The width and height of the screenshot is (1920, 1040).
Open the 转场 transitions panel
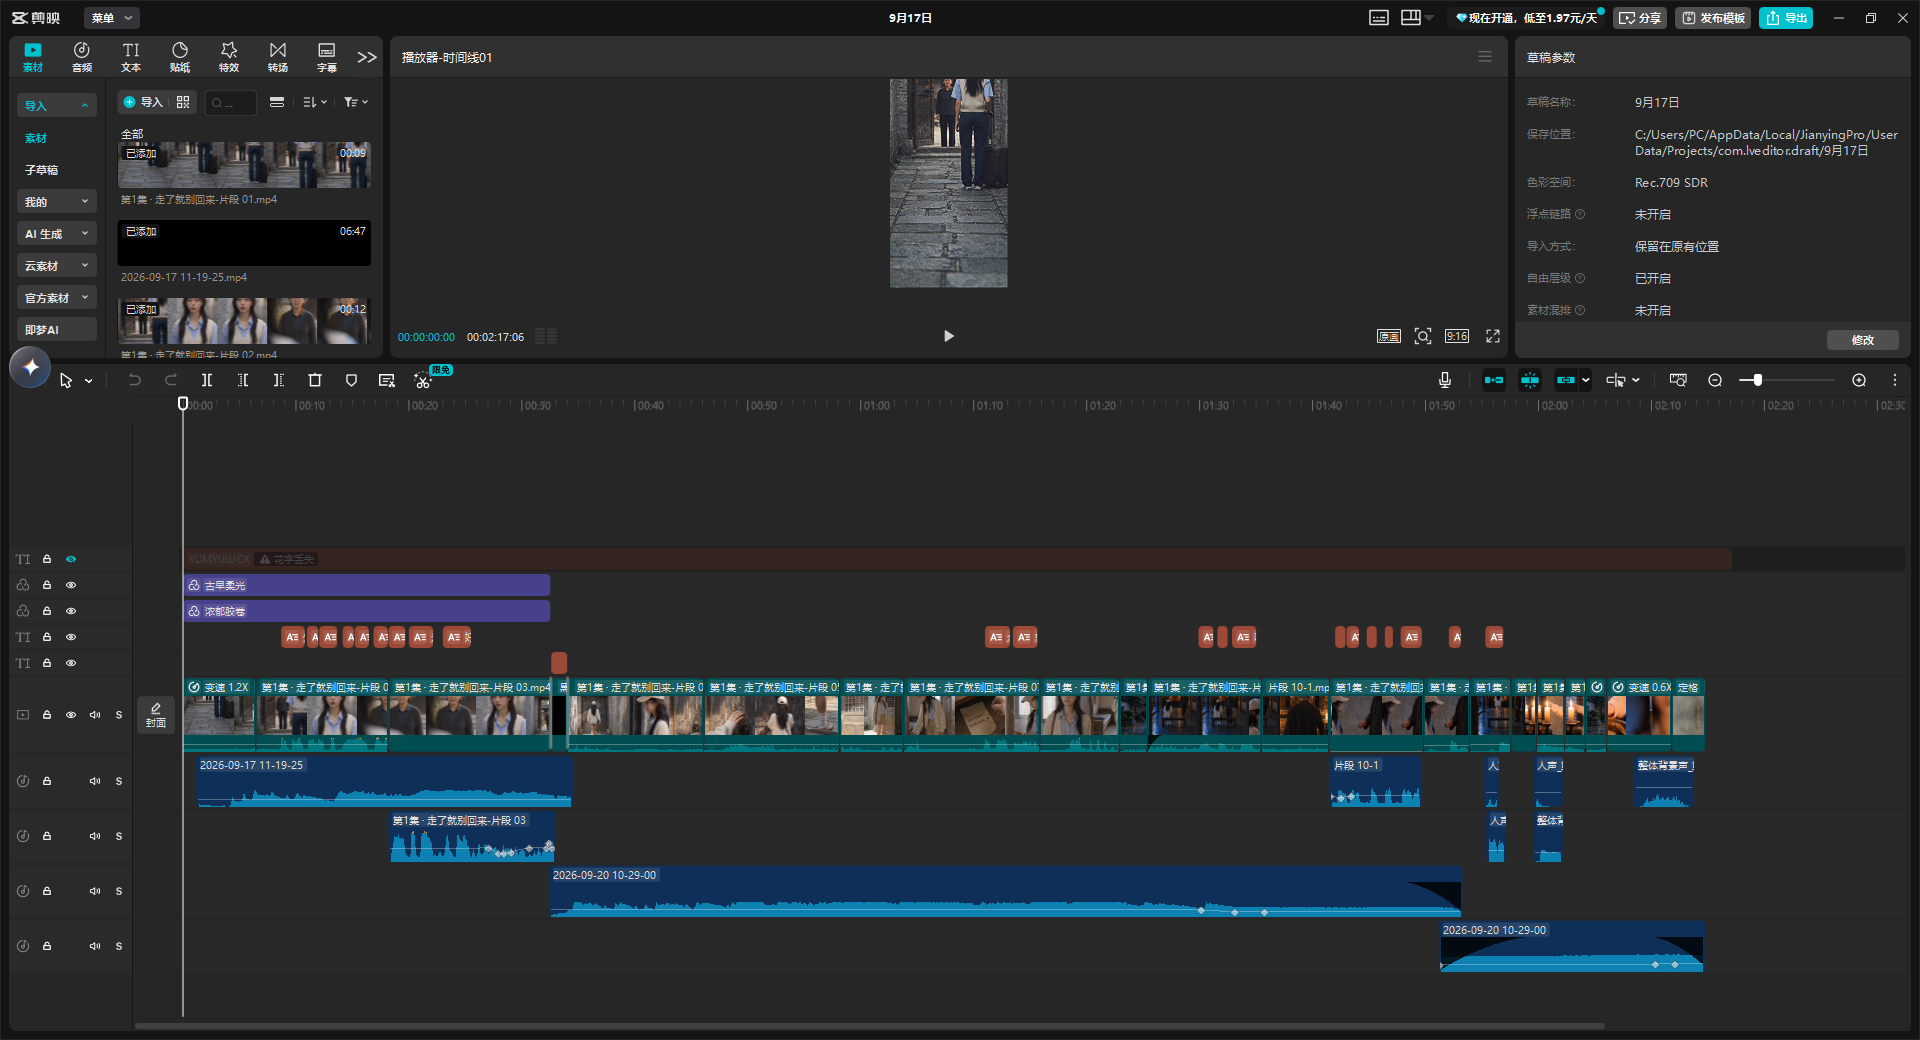pos(278,57)
